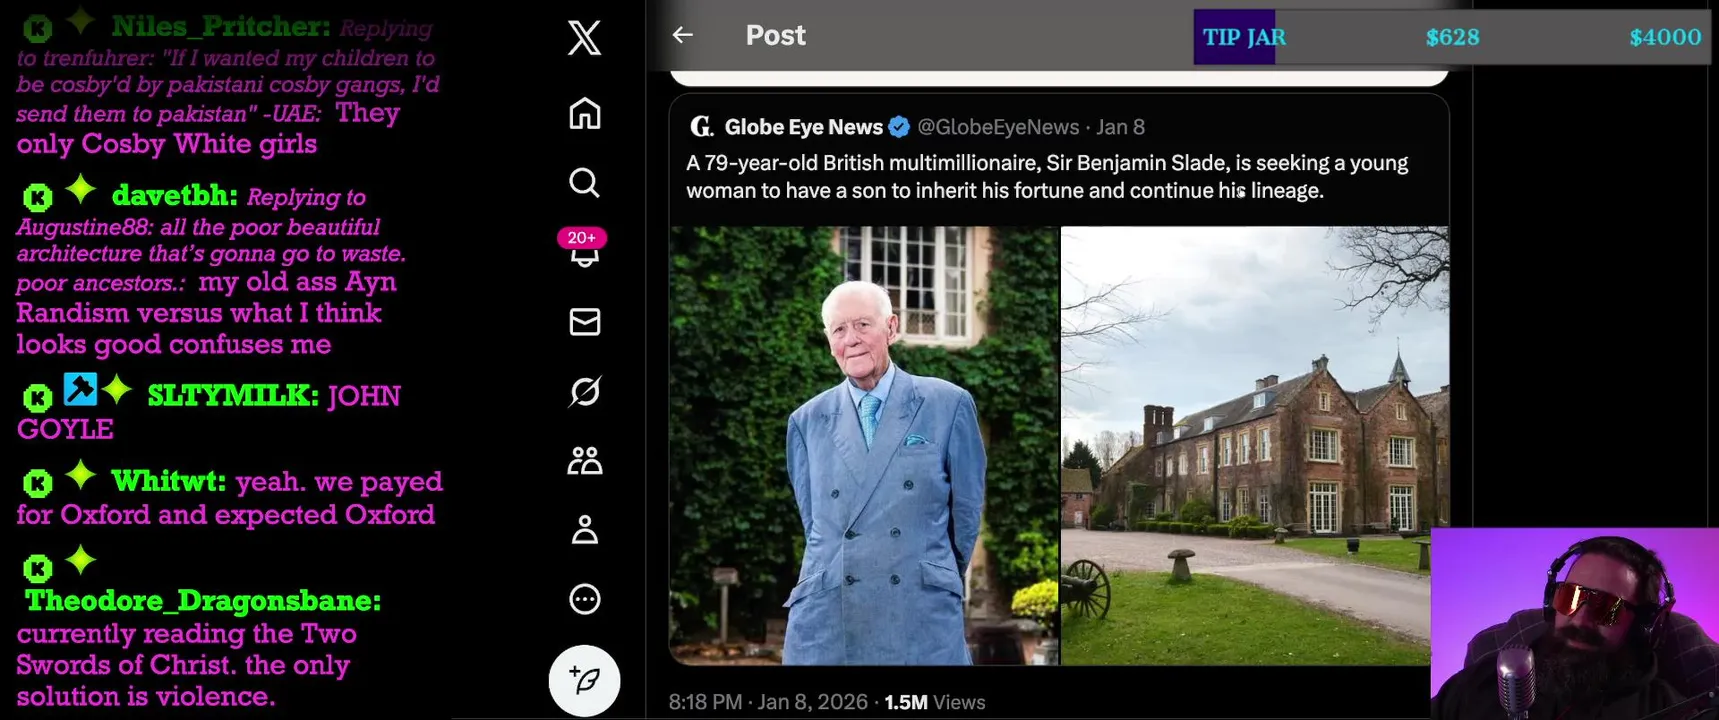Click the $4000 tip jar goal
This screenshot has width=1719, height=720.
click(x=1665, y=37)
